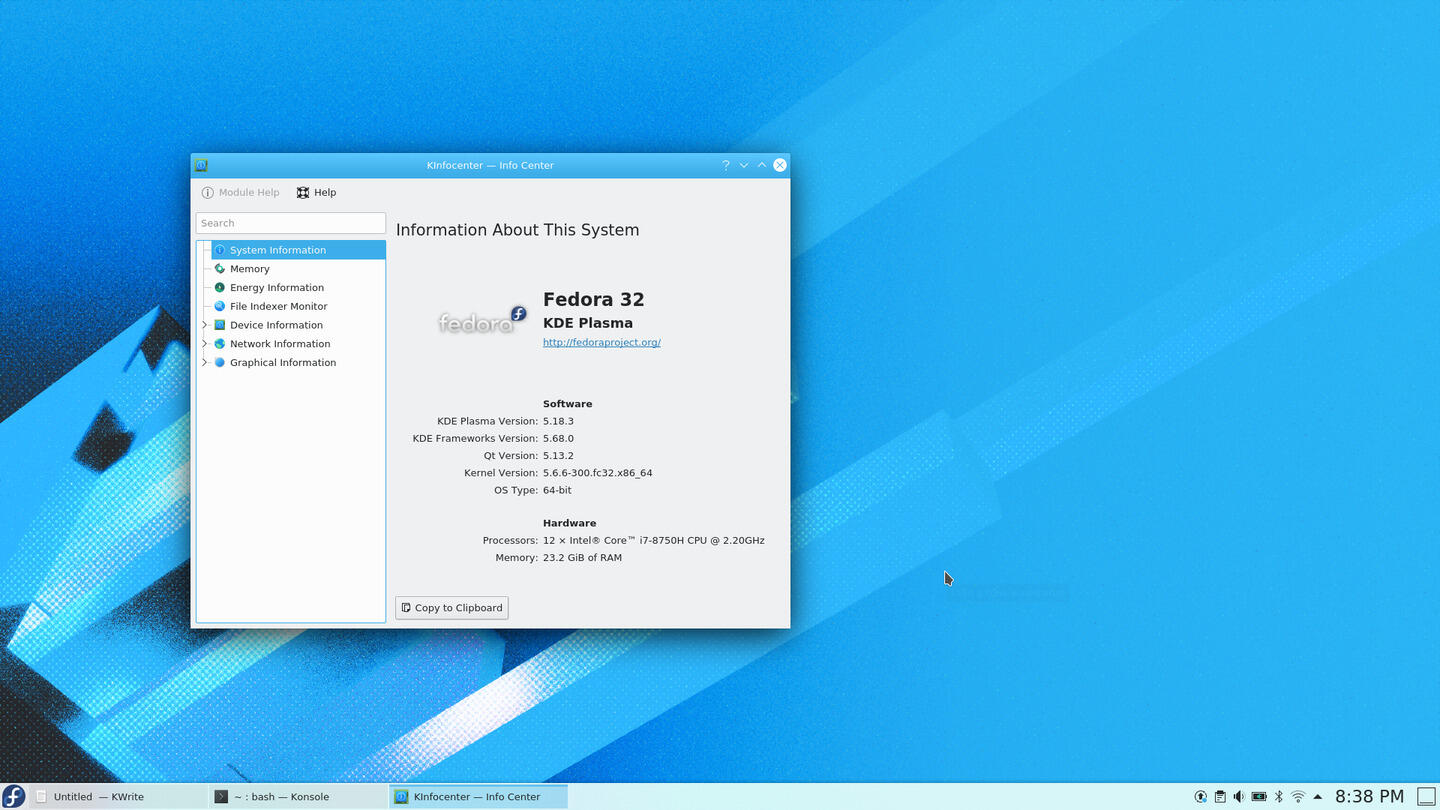Click the Device Information icon
Image resolution: width=1440 pixels, height=810 pixels.
point(220,325)
